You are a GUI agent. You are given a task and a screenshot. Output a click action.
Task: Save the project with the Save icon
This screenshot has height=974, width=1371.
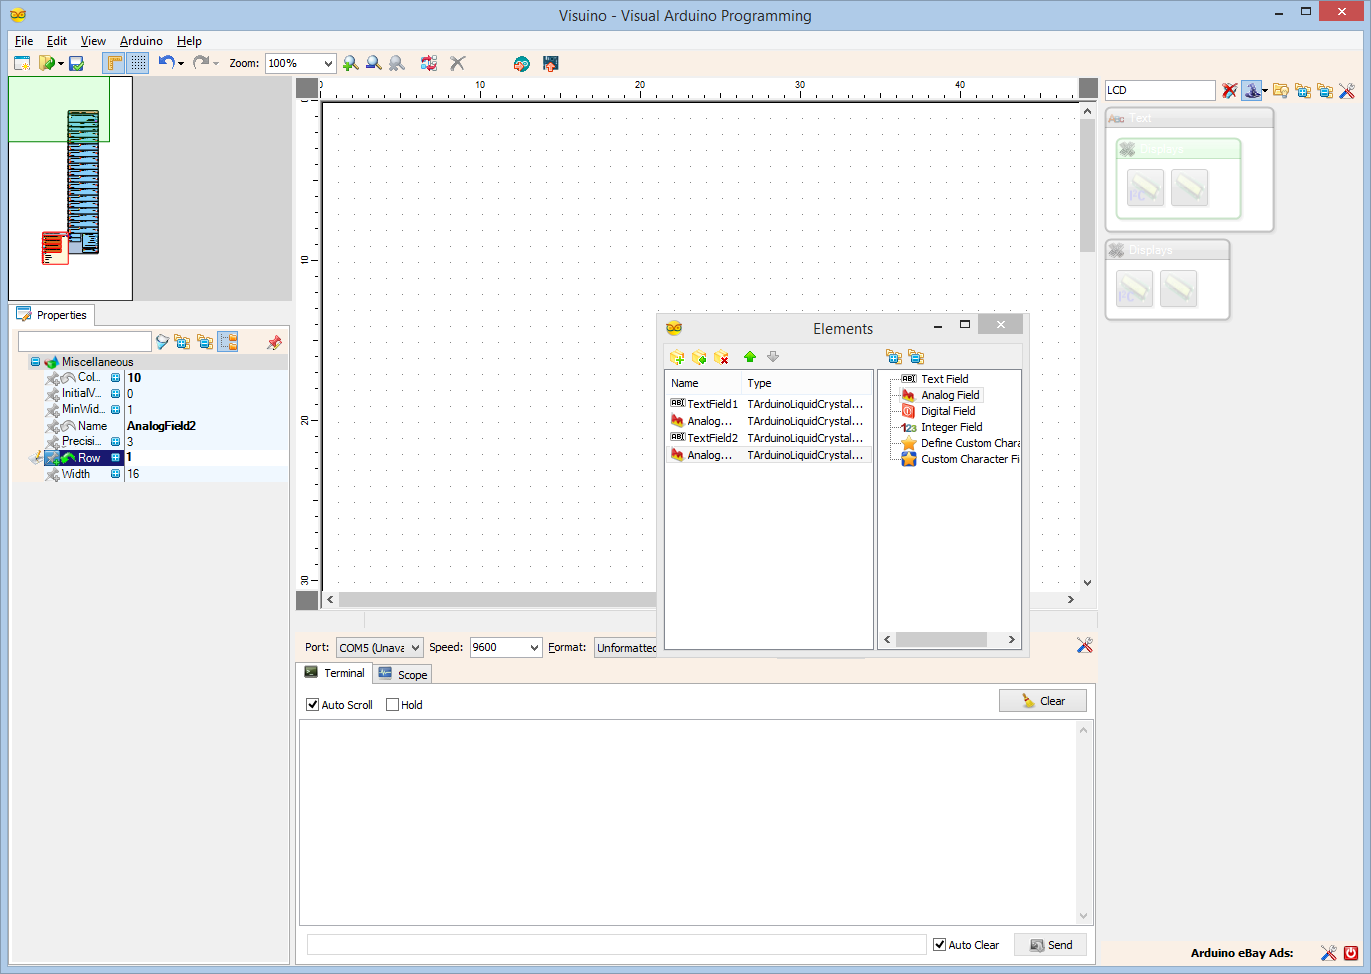tap(75, 63)
